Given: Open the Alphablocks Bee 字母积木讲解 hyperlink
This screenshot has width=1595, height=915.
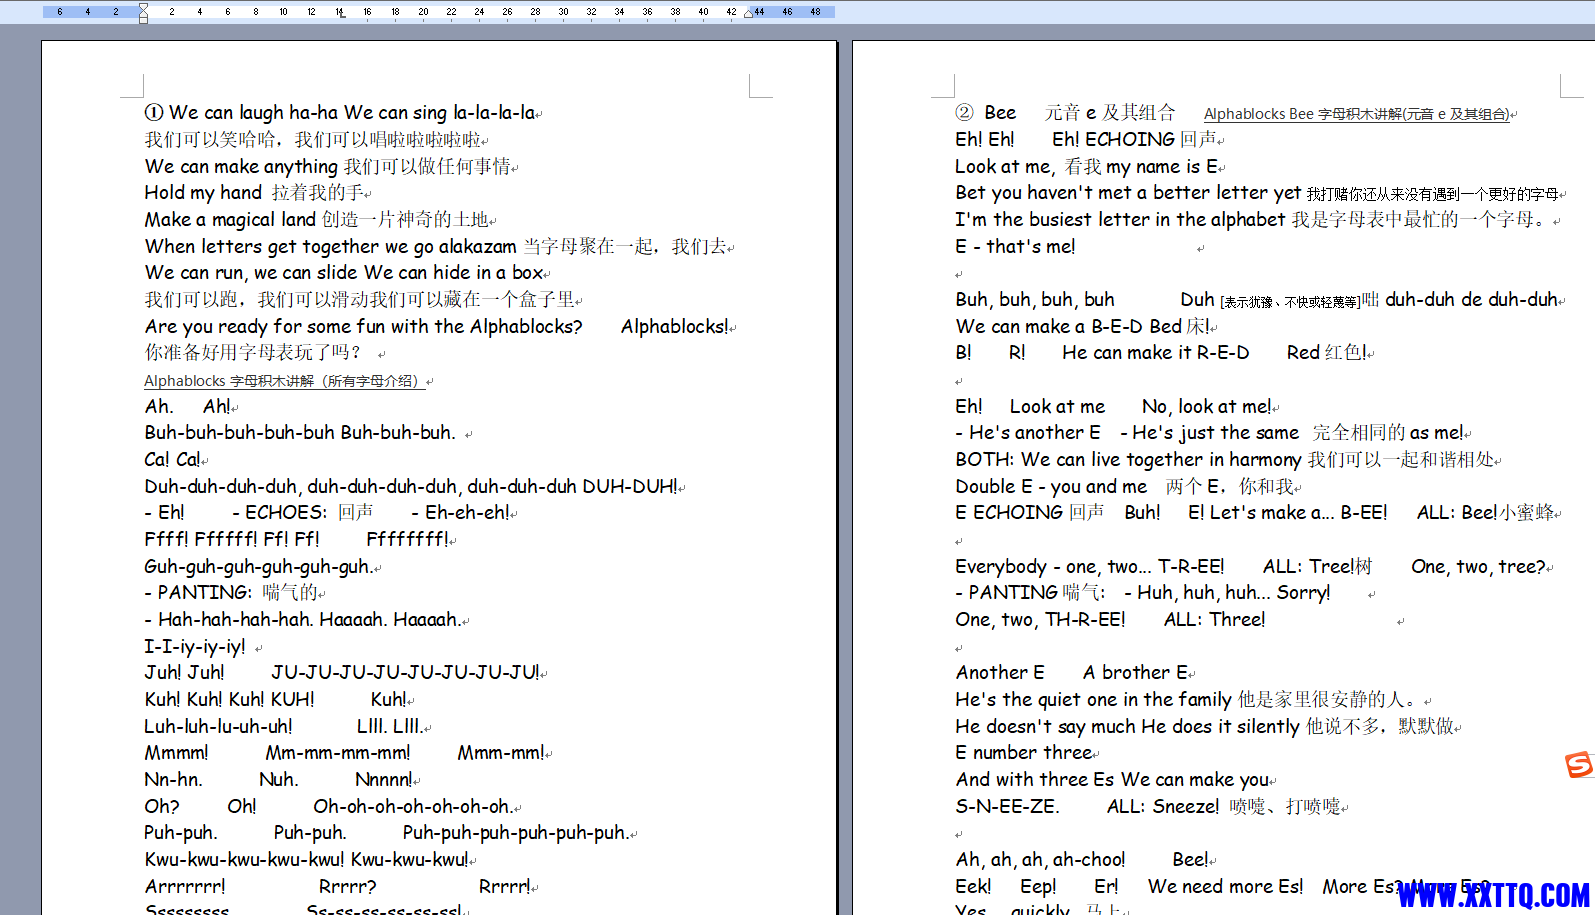Looking at the screenshot, I should pyautogui.click(x=1357, y=114).
